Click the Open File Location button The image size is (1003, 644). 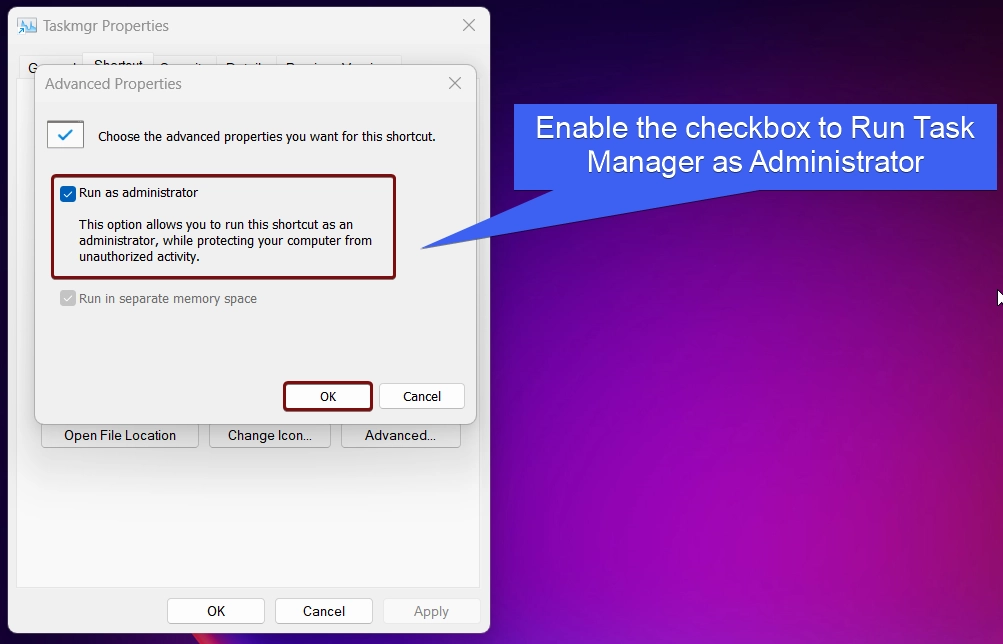pos(120,436)
